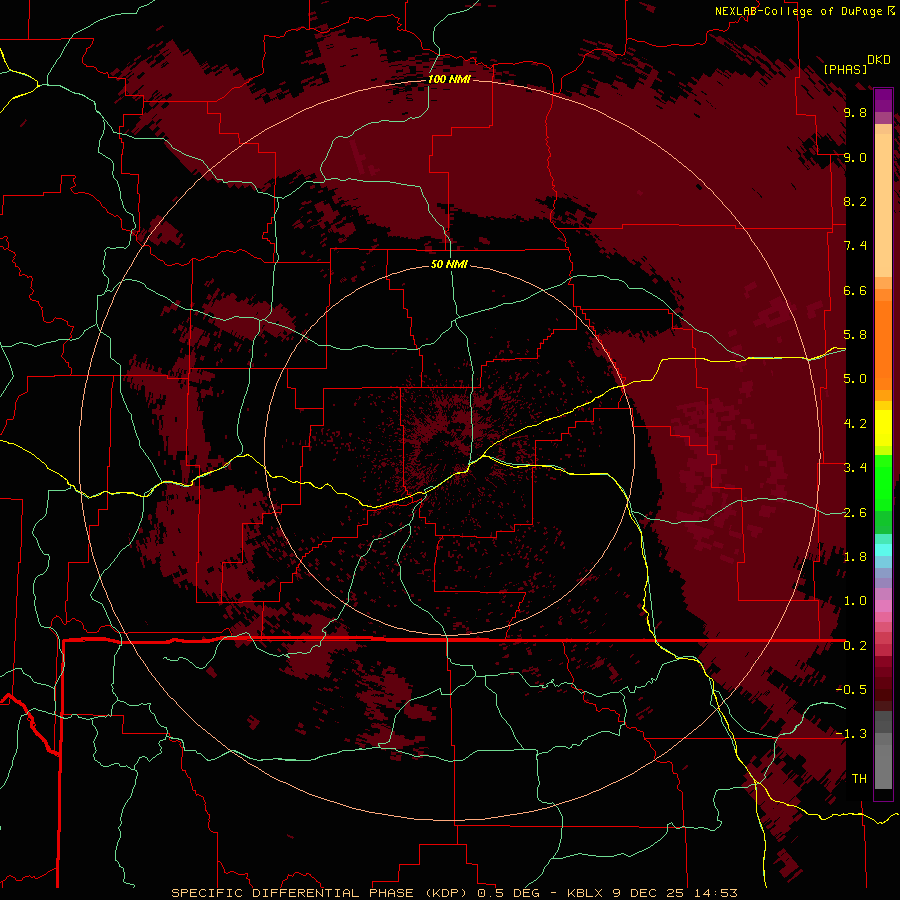This screenshot has height=900, width=900.
Task: Click the 50 NMI range ring label
Action: [x=449, y=264]
